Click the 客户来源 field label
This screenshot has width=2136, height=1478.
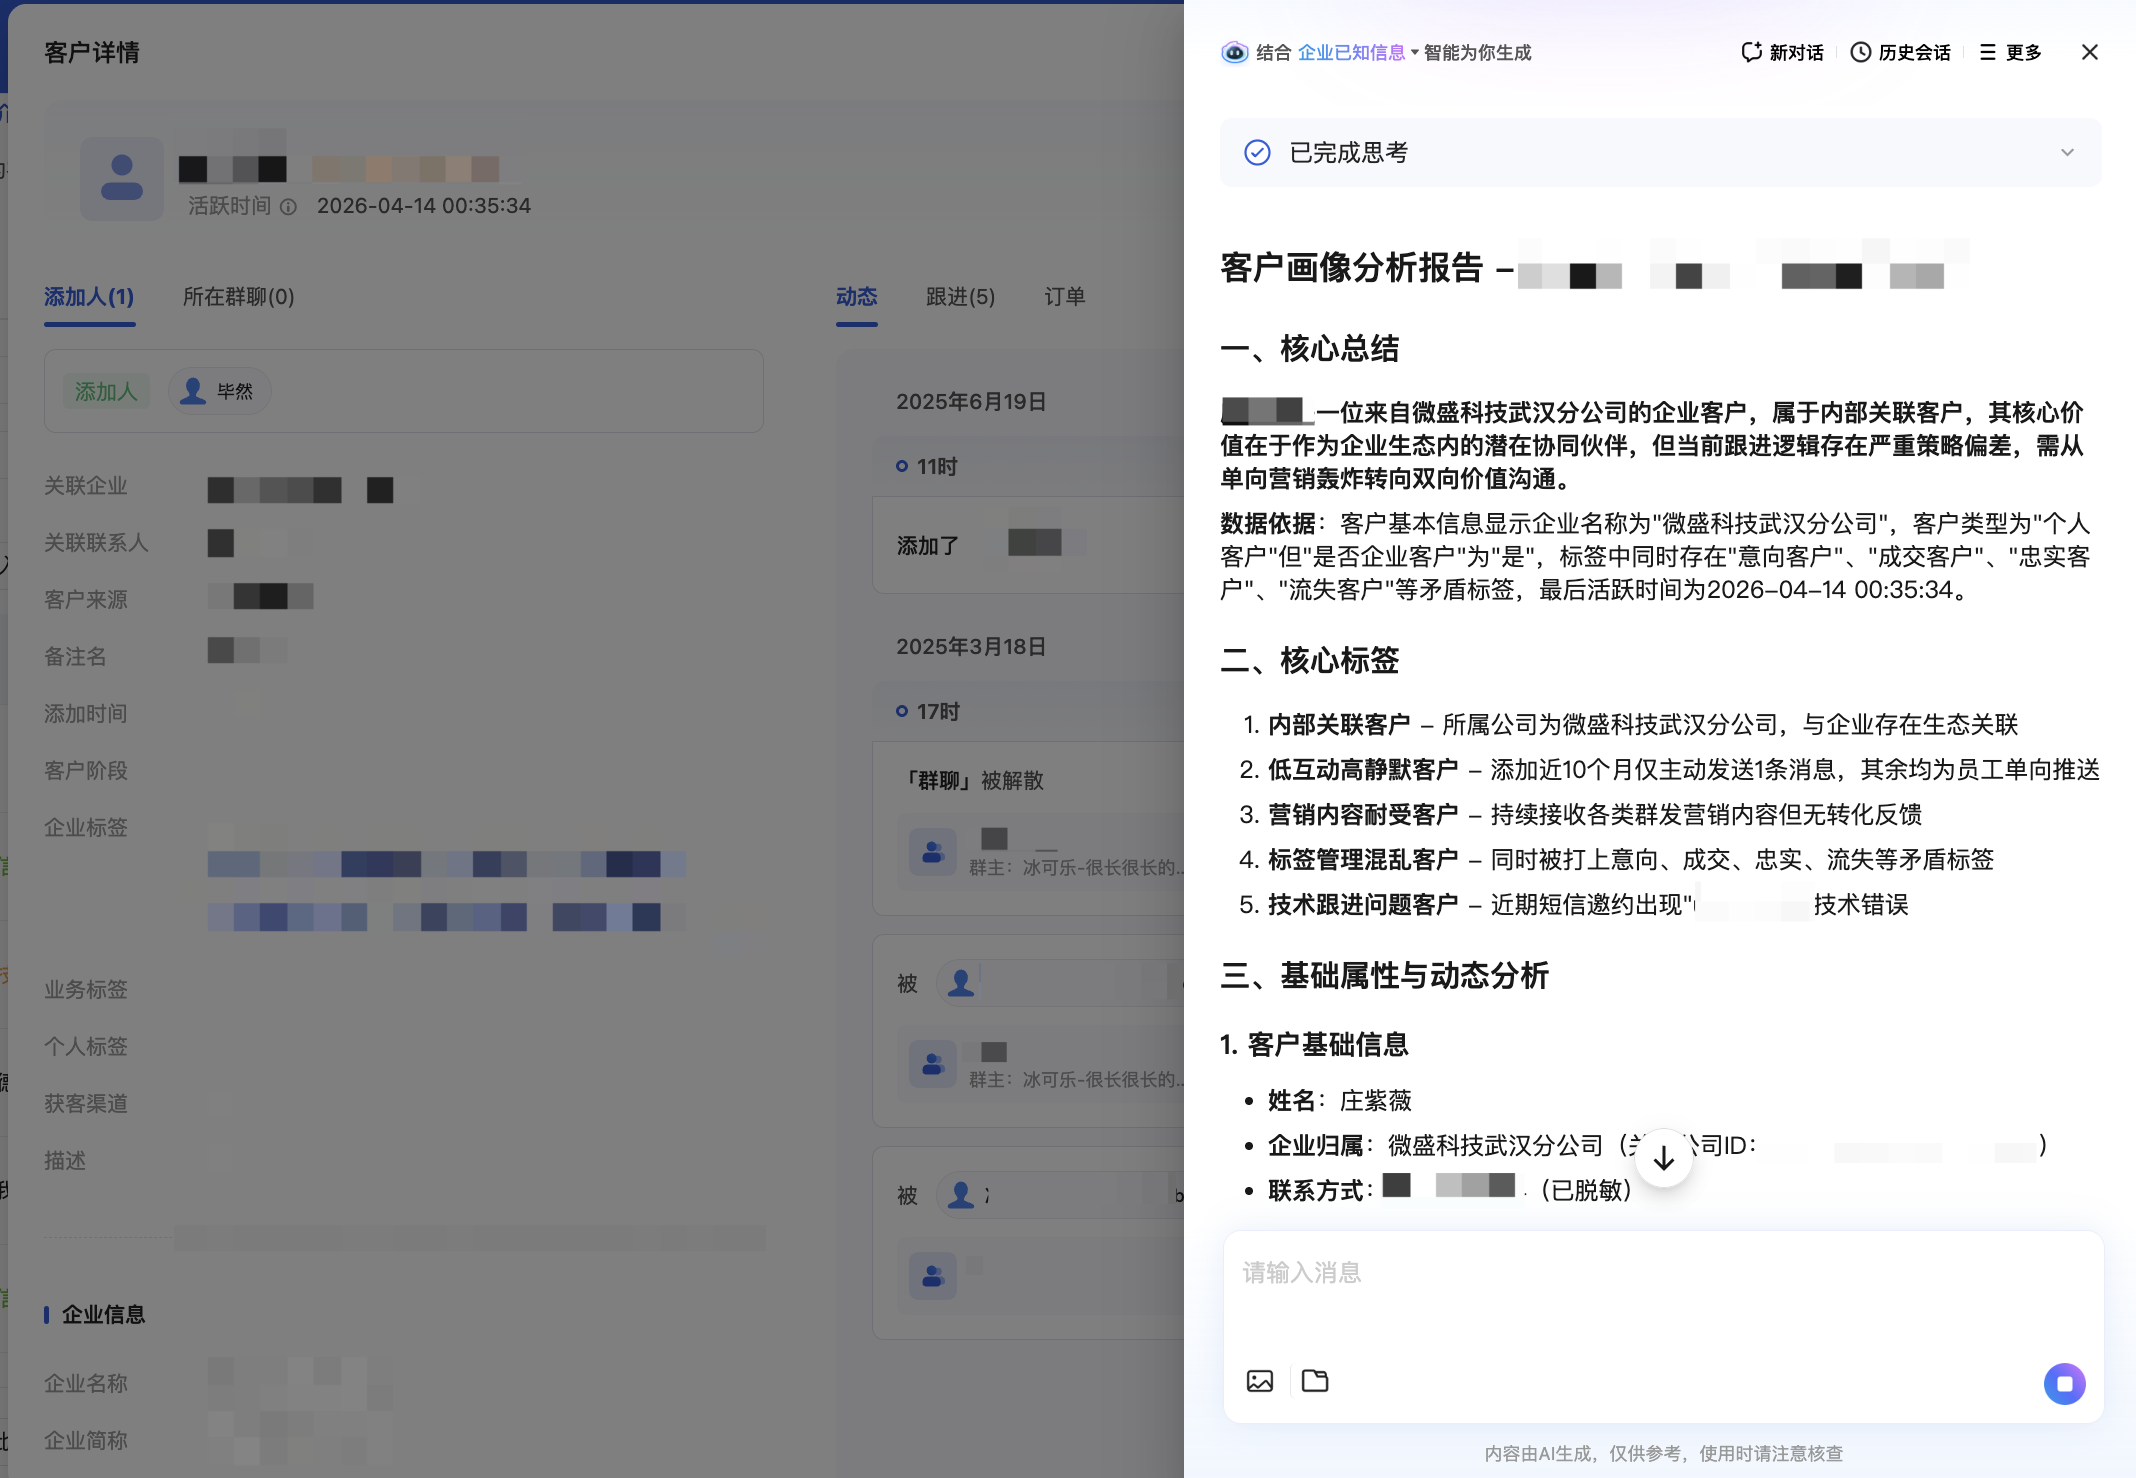point(86,599)
